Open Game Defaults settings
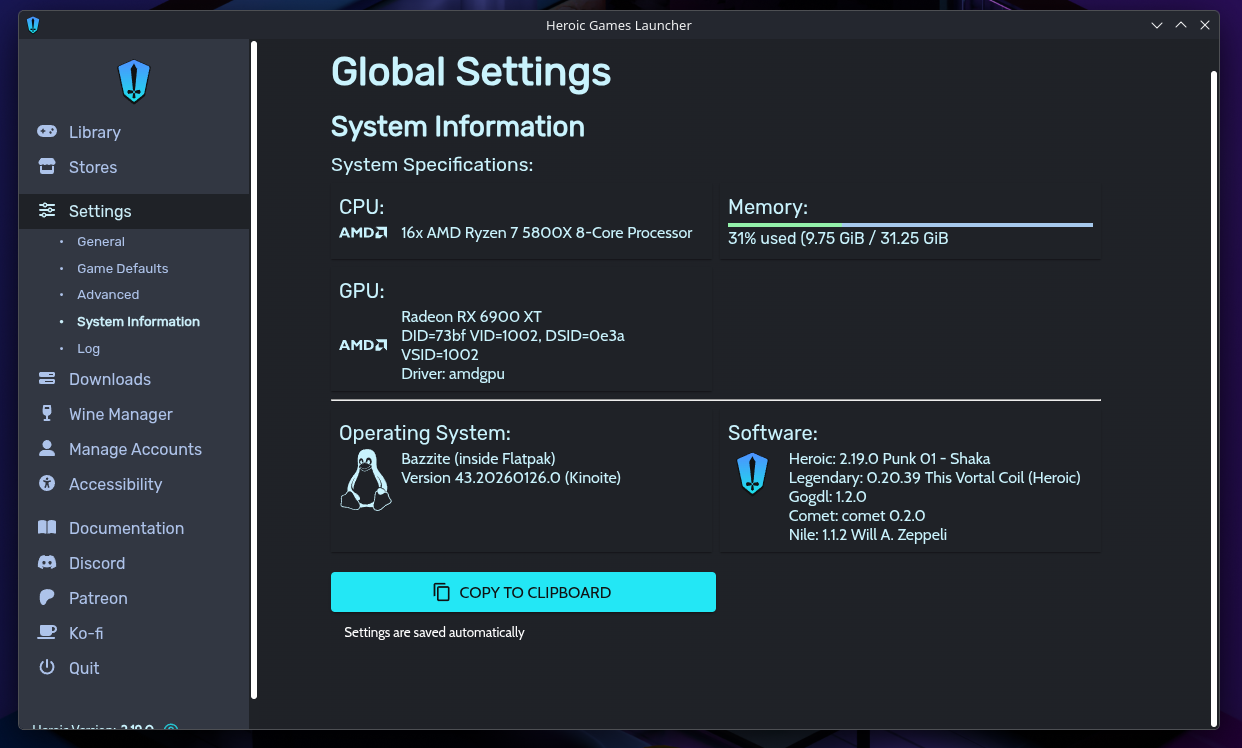This screenshot has height=748, width=1242. tap(122, 268)
